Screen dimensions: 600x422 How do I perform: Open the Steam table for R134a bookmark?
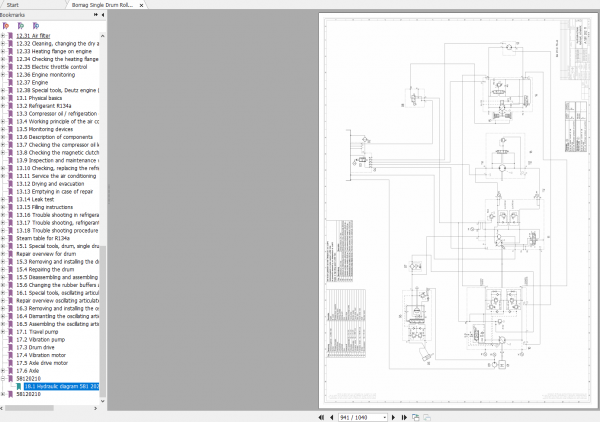[x=43, y=238]
